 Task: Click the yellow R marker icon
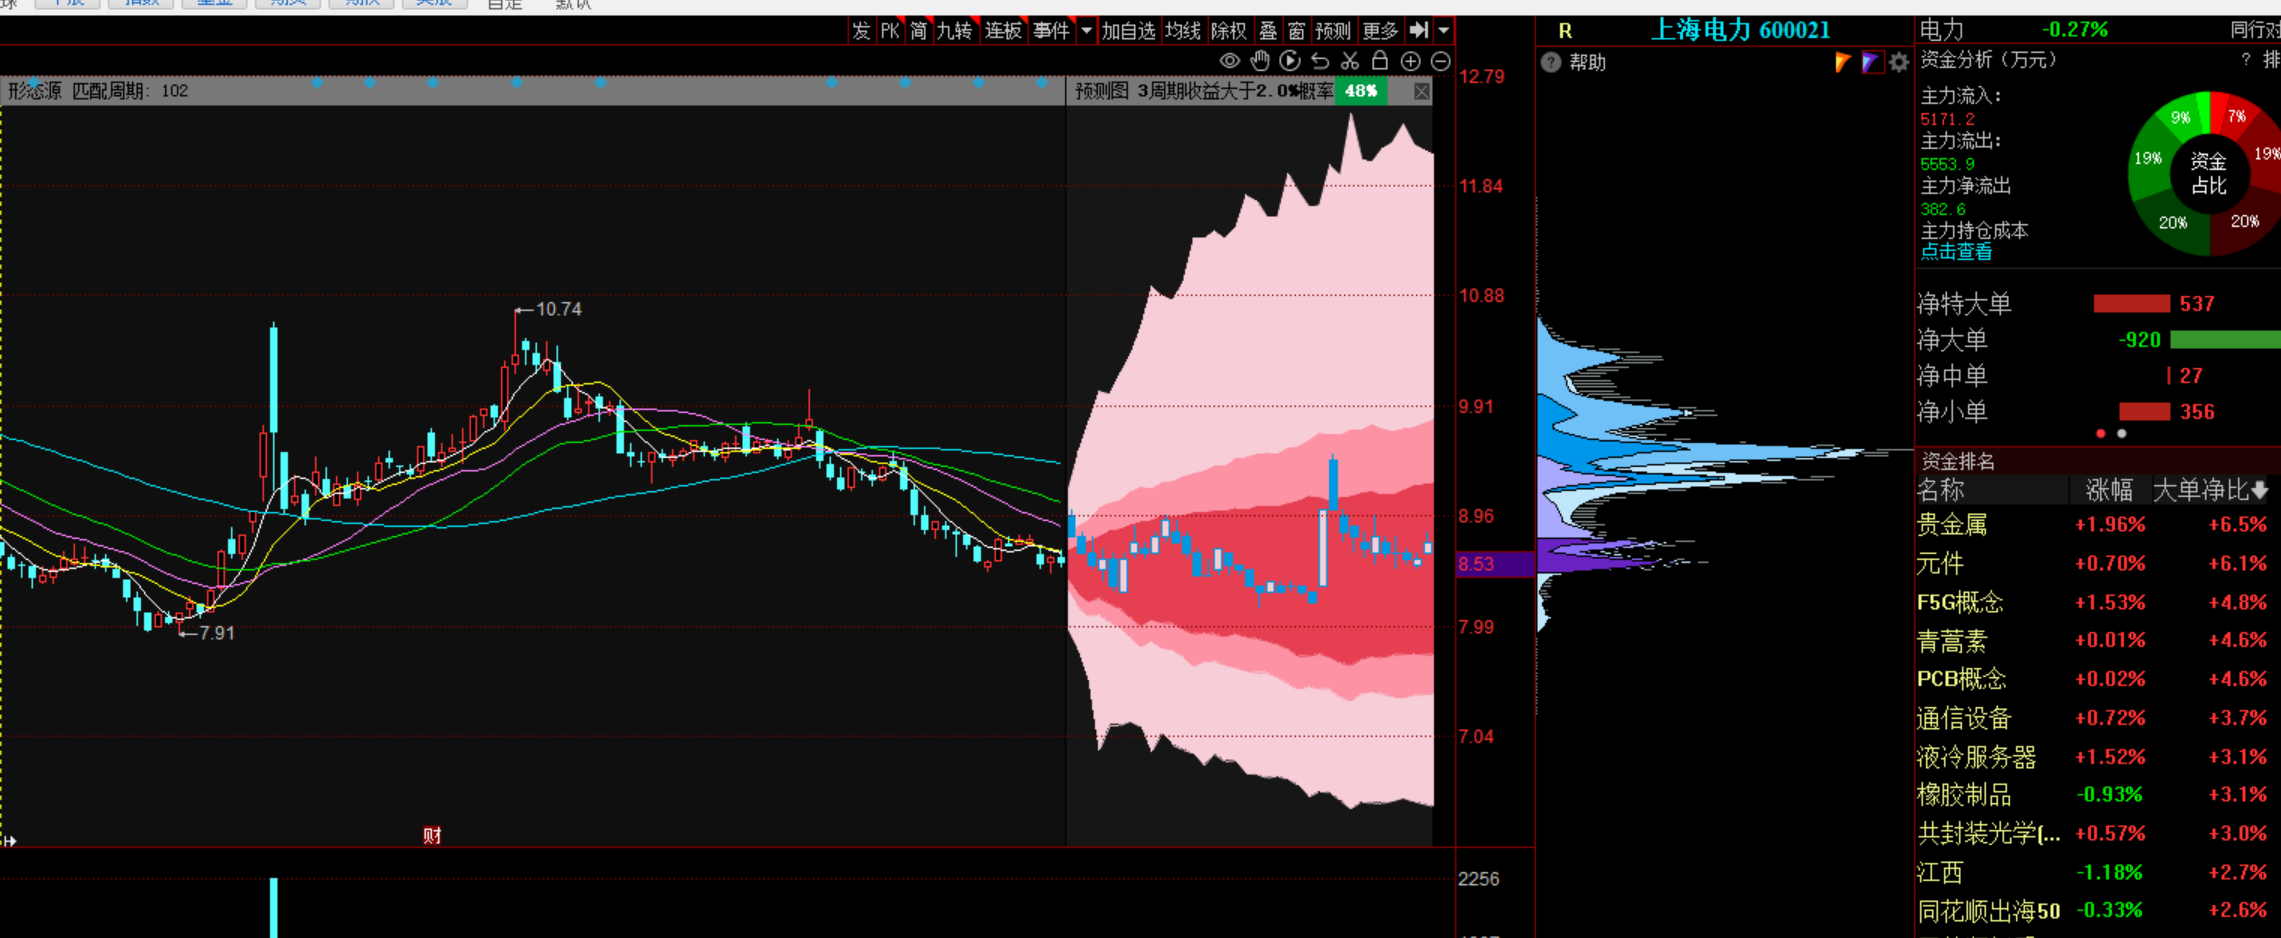[x=1565, y=31]
